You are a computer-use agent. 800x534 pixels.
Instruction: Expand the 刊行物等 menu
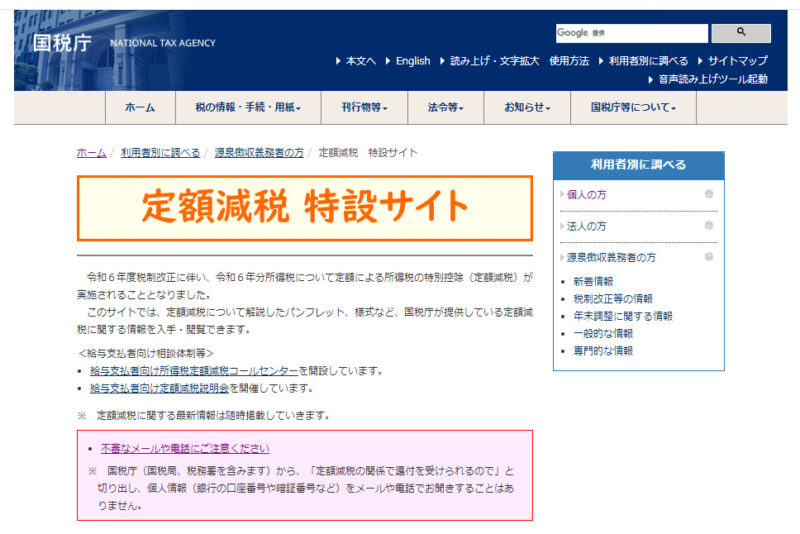tap(364, 108)
